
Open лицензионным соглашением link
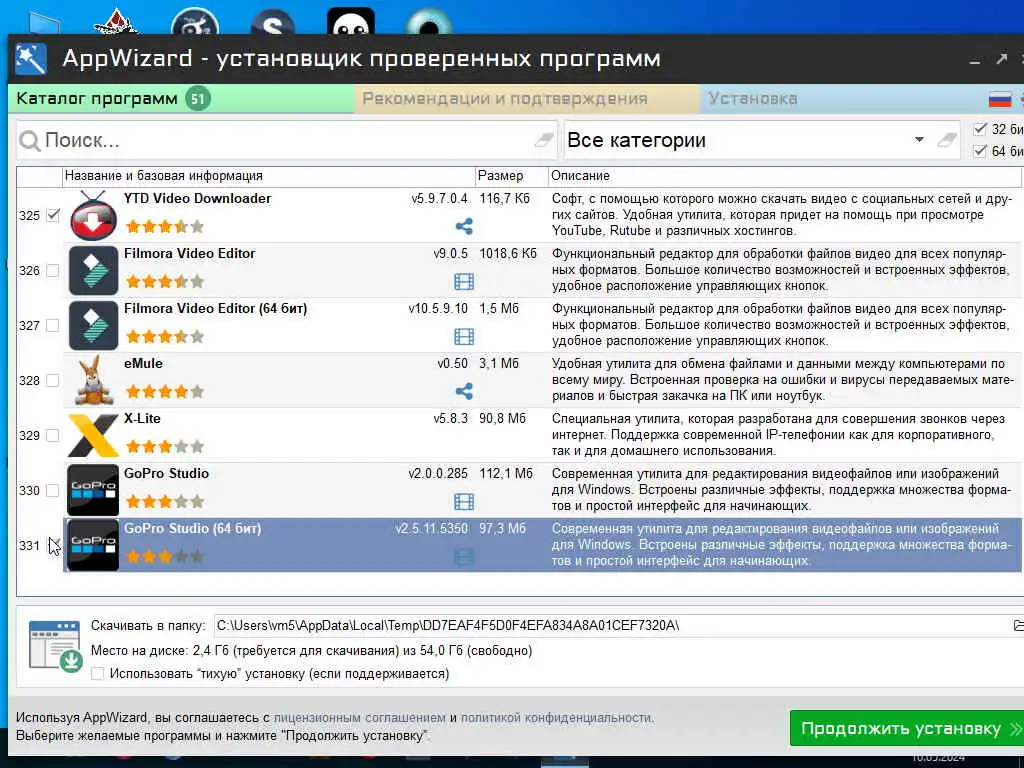359,718
